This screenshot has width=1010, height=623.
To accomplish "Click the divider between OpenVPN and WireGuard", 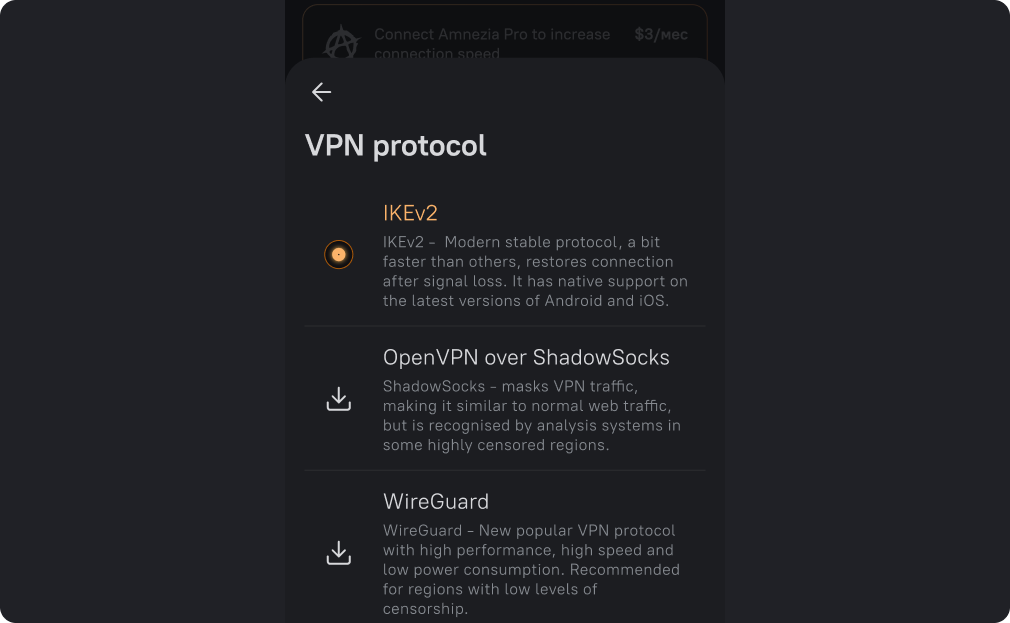I will click(505, 470).
